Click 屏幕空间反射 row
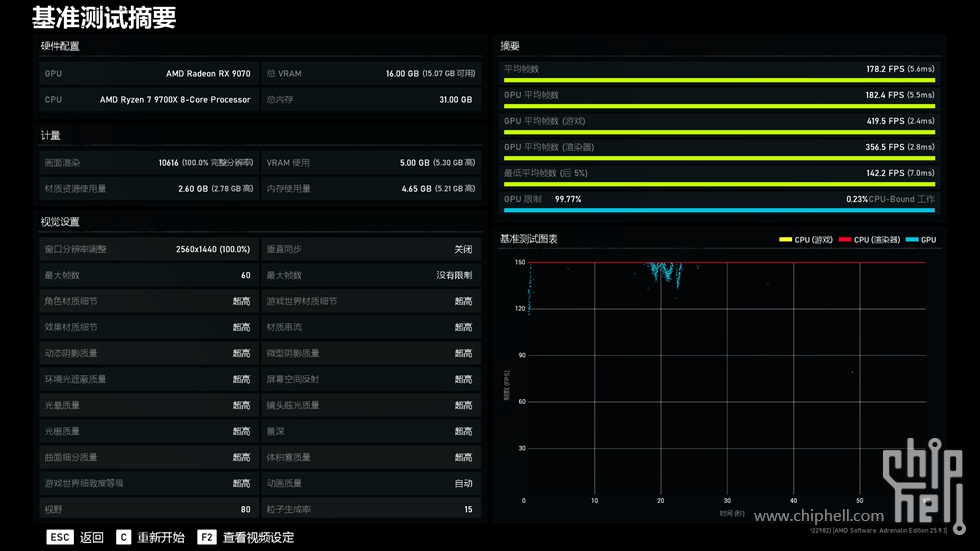 371,379
